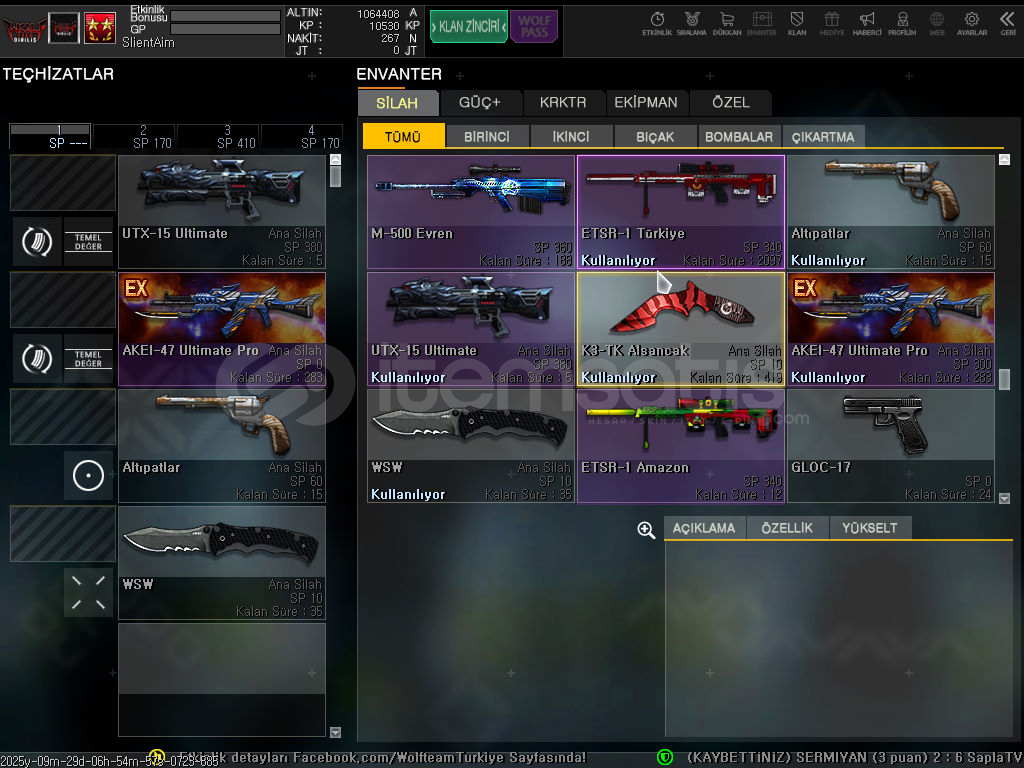The image size is (1024, 768).
Task: Select the M-500 Evren sniper item
Action: point(471,212)
